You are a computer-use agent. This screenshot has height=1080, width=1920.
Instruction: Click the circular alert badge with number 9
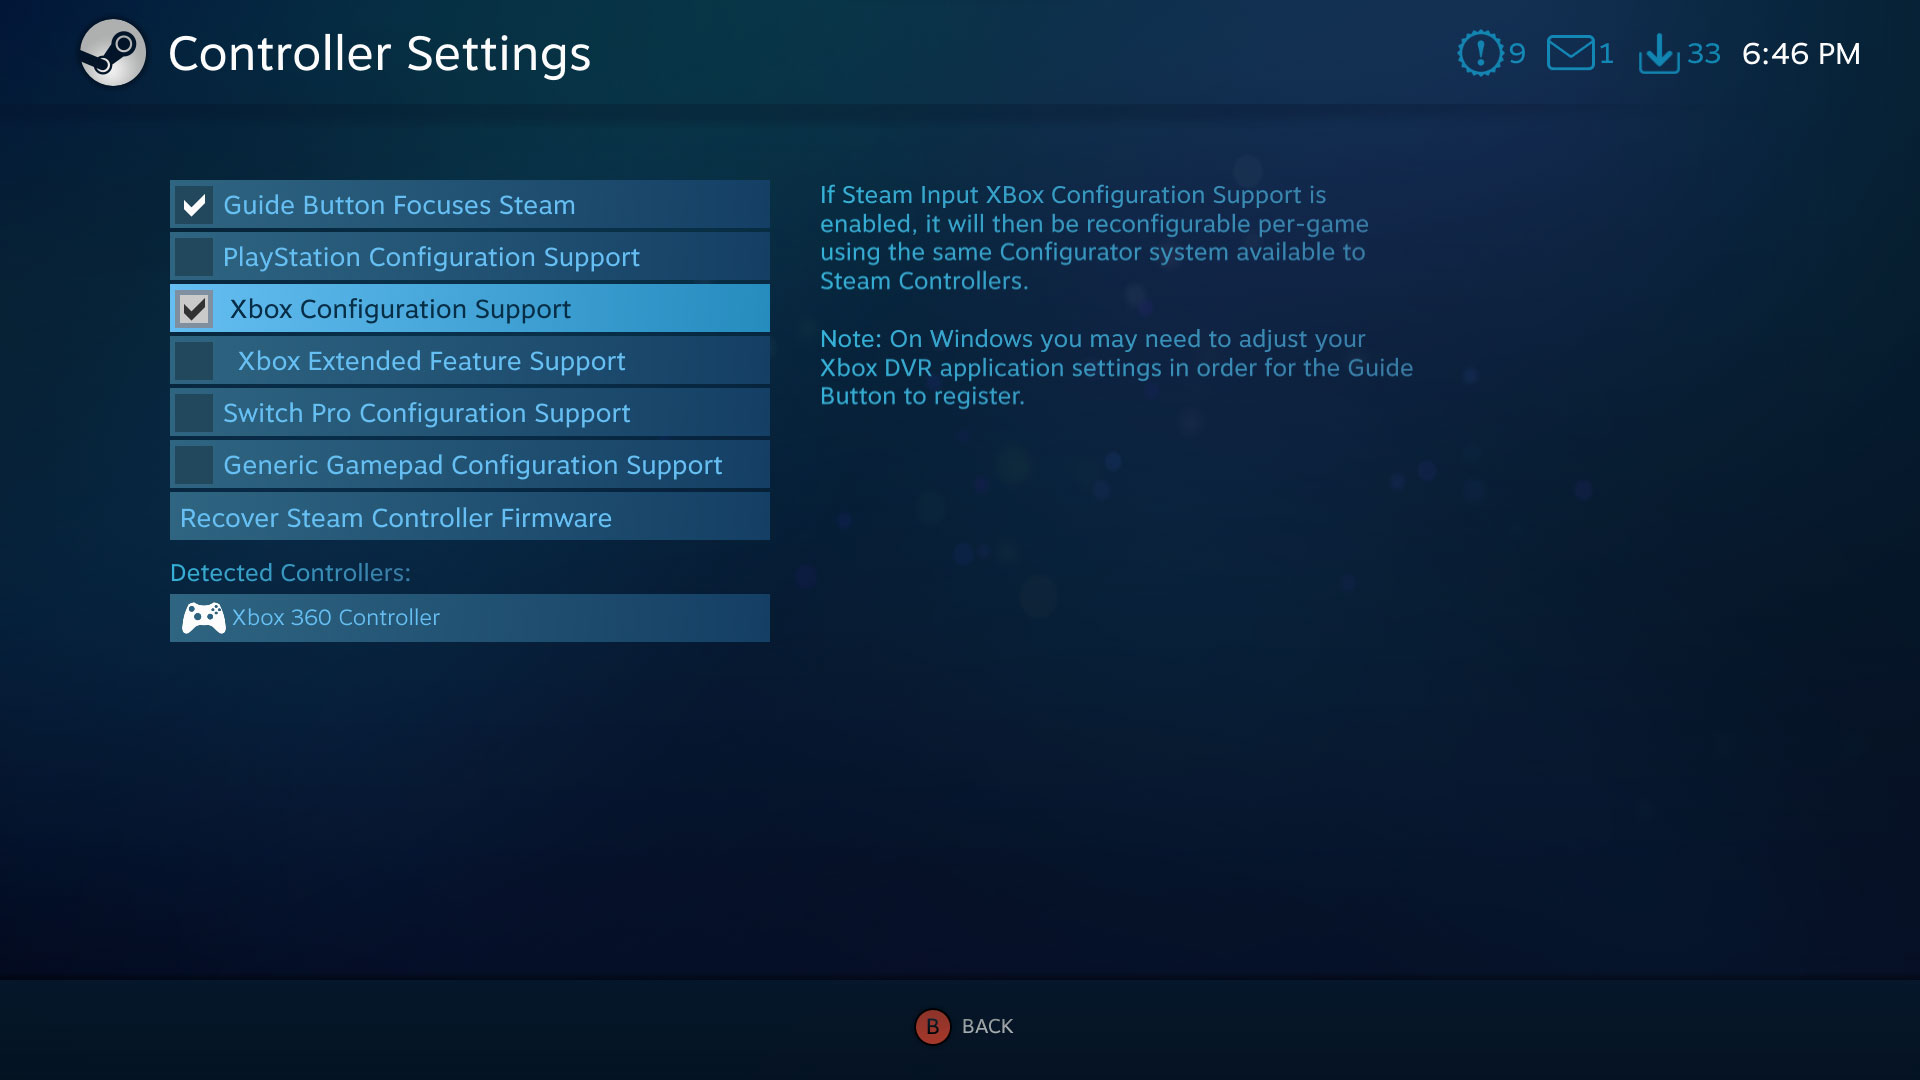tap(1481, 53)
